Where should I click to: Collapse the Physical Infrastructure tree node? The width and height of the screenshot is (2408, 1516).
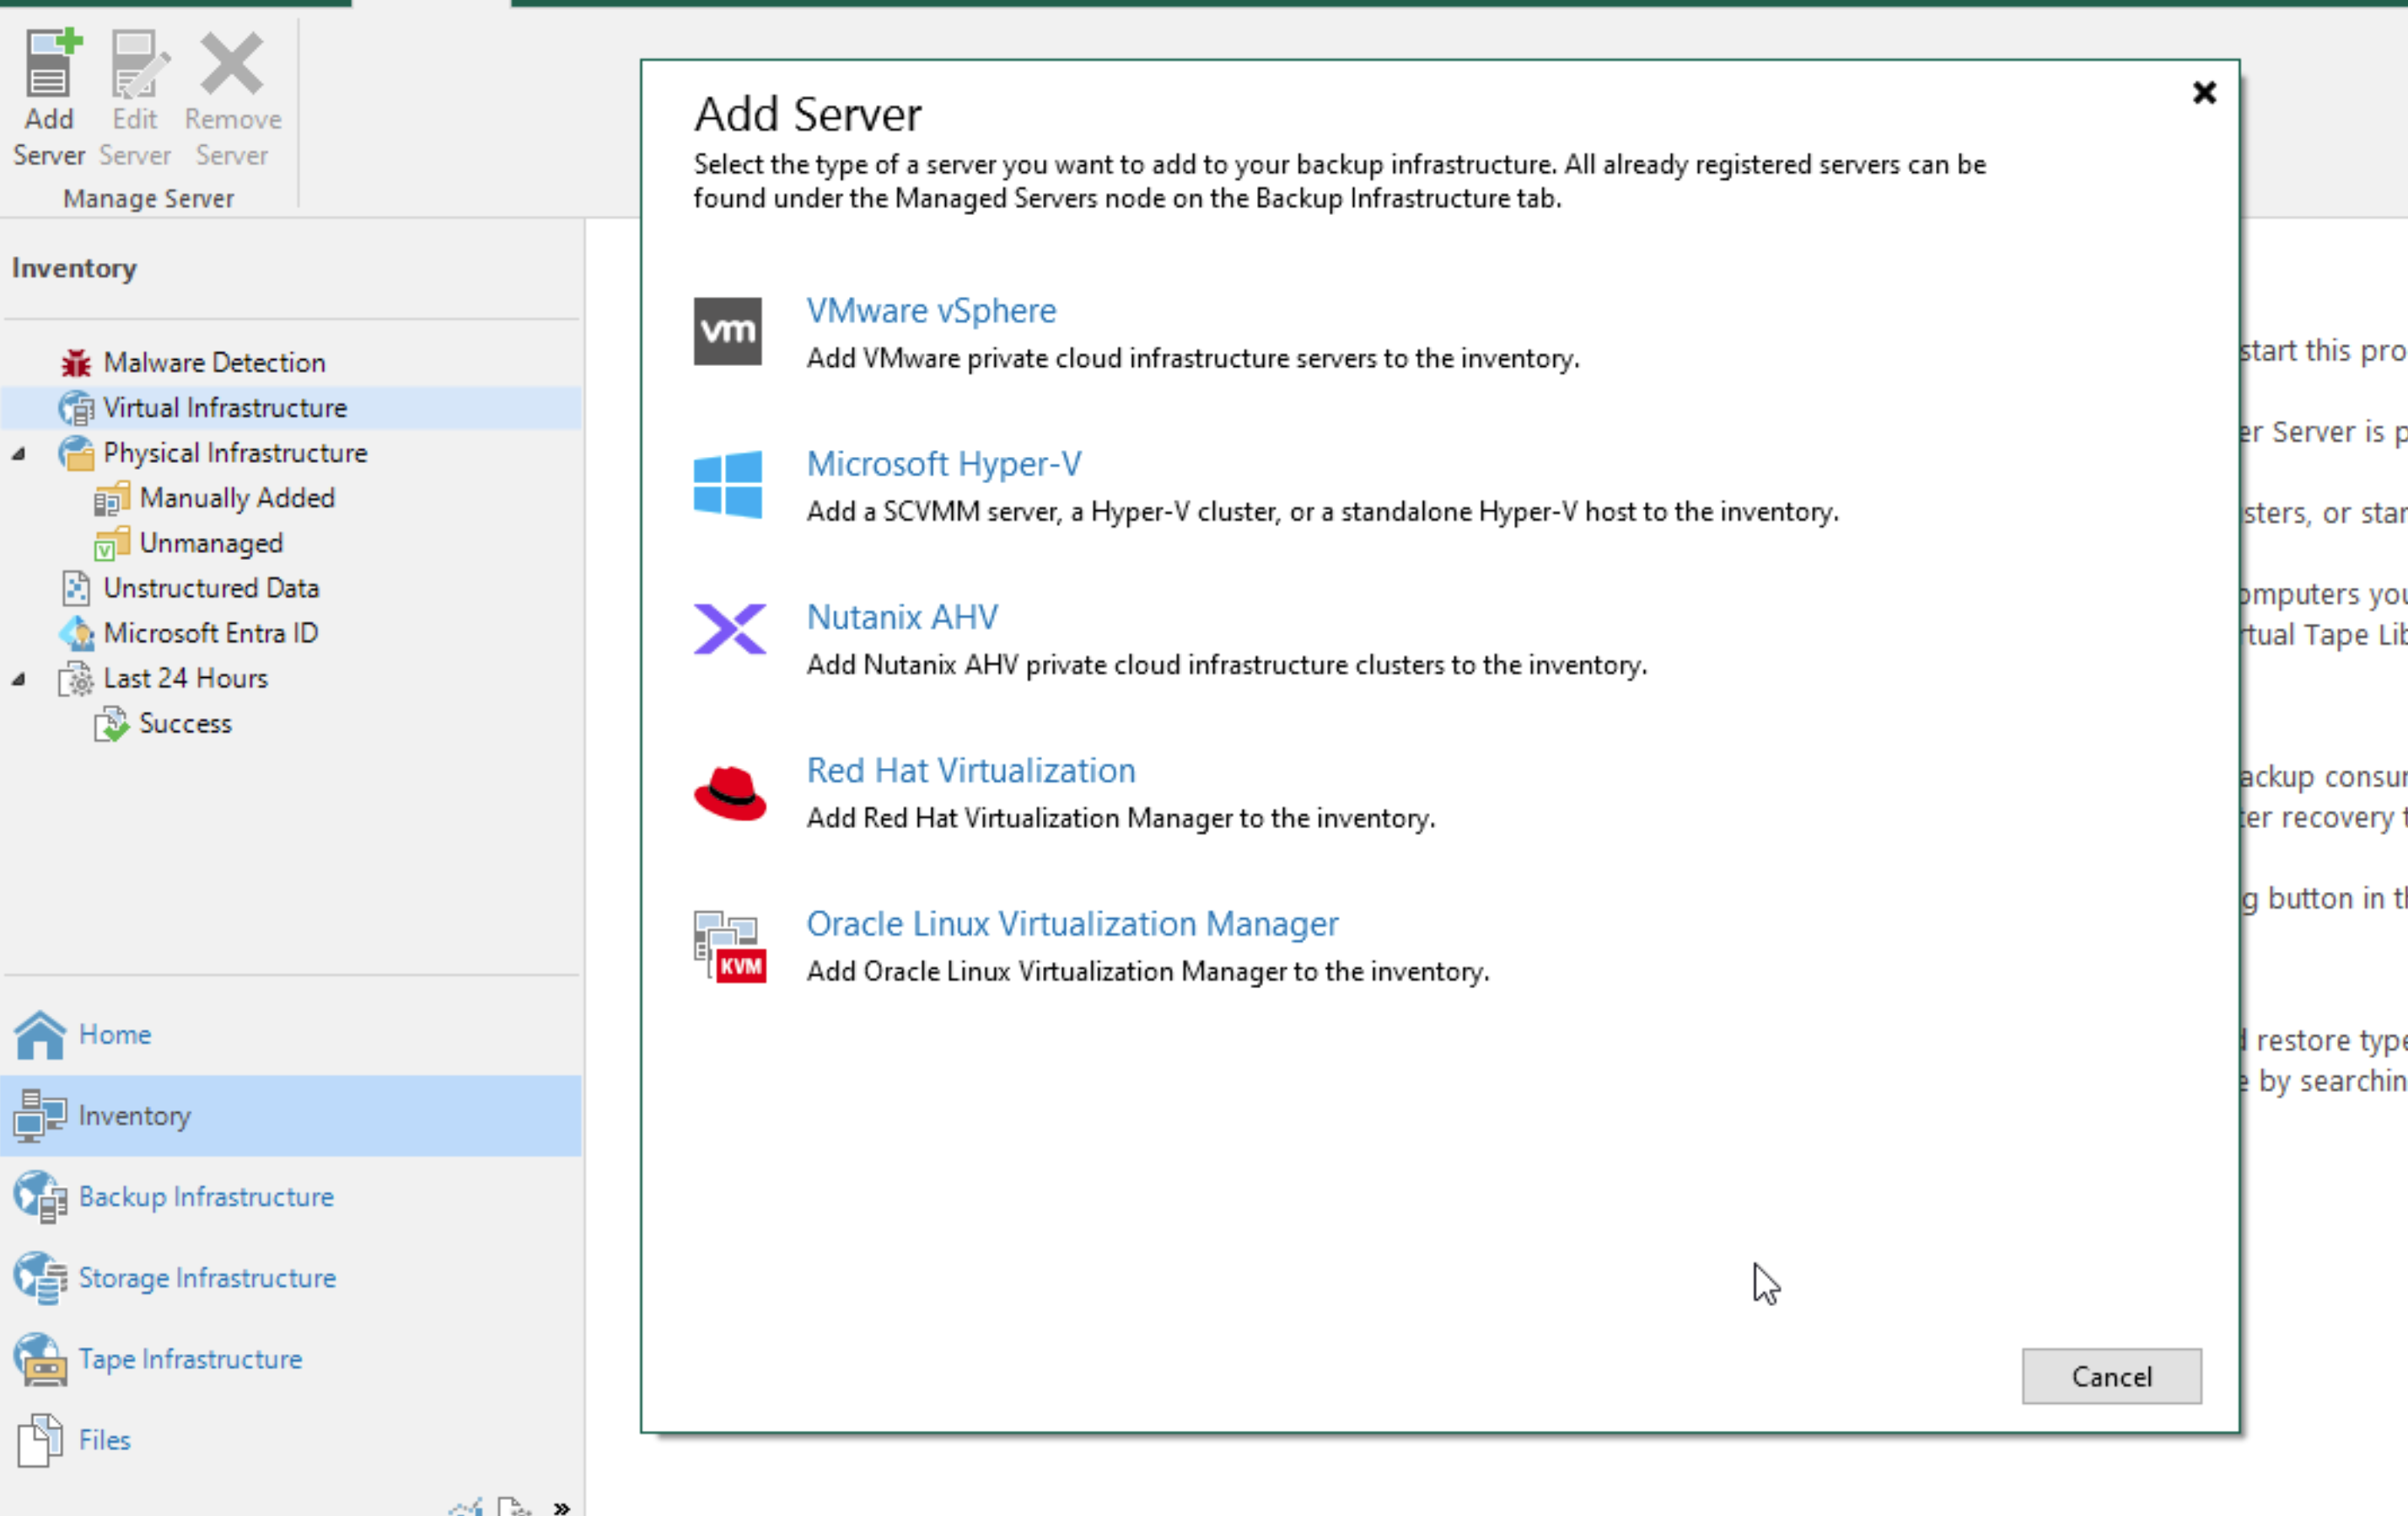pyautogui.click(x=19, y=453)
